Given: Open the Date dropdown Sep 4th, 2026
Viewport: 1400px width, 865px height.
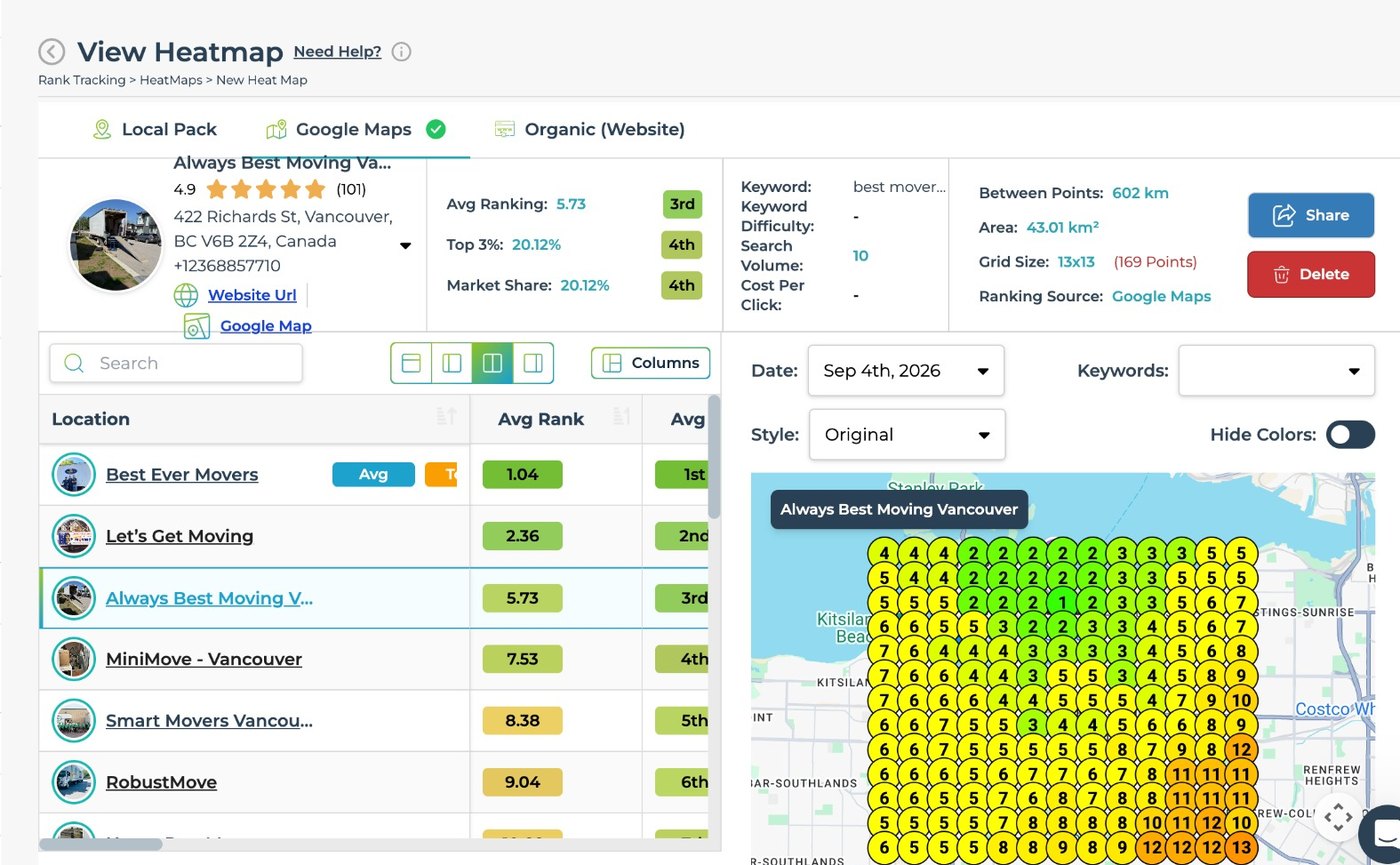Looking at the screenshot, I should coord(906,371).
